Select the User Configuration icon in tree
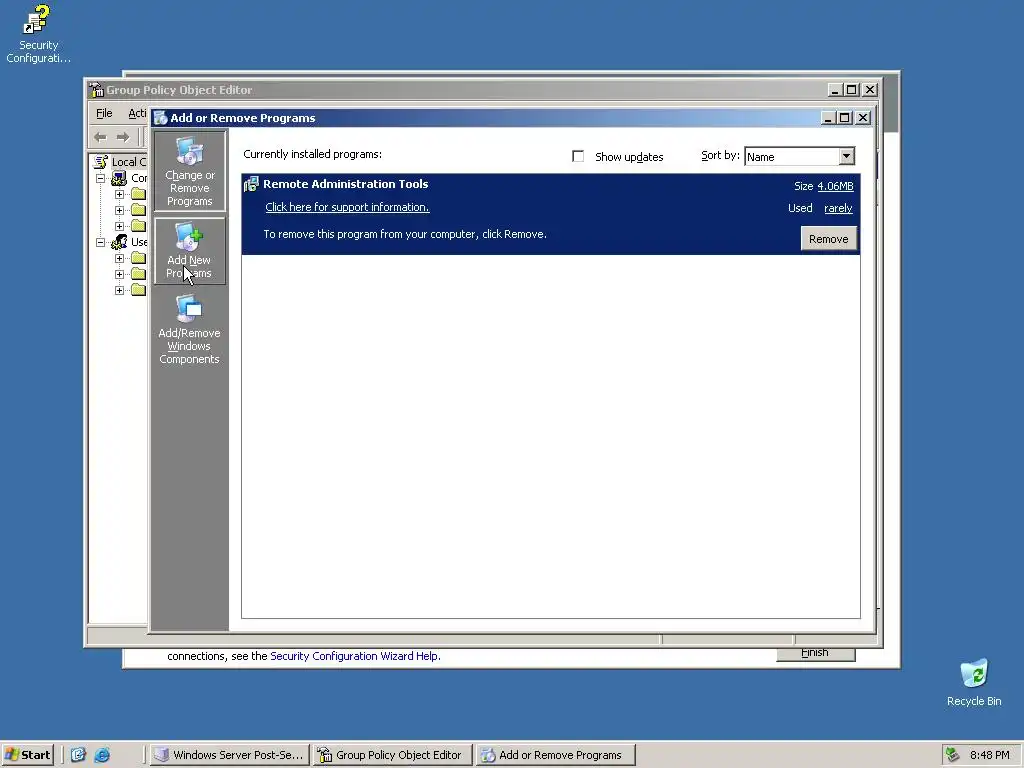The width and height of the screenshot is (1024, 768). (119, 242)
